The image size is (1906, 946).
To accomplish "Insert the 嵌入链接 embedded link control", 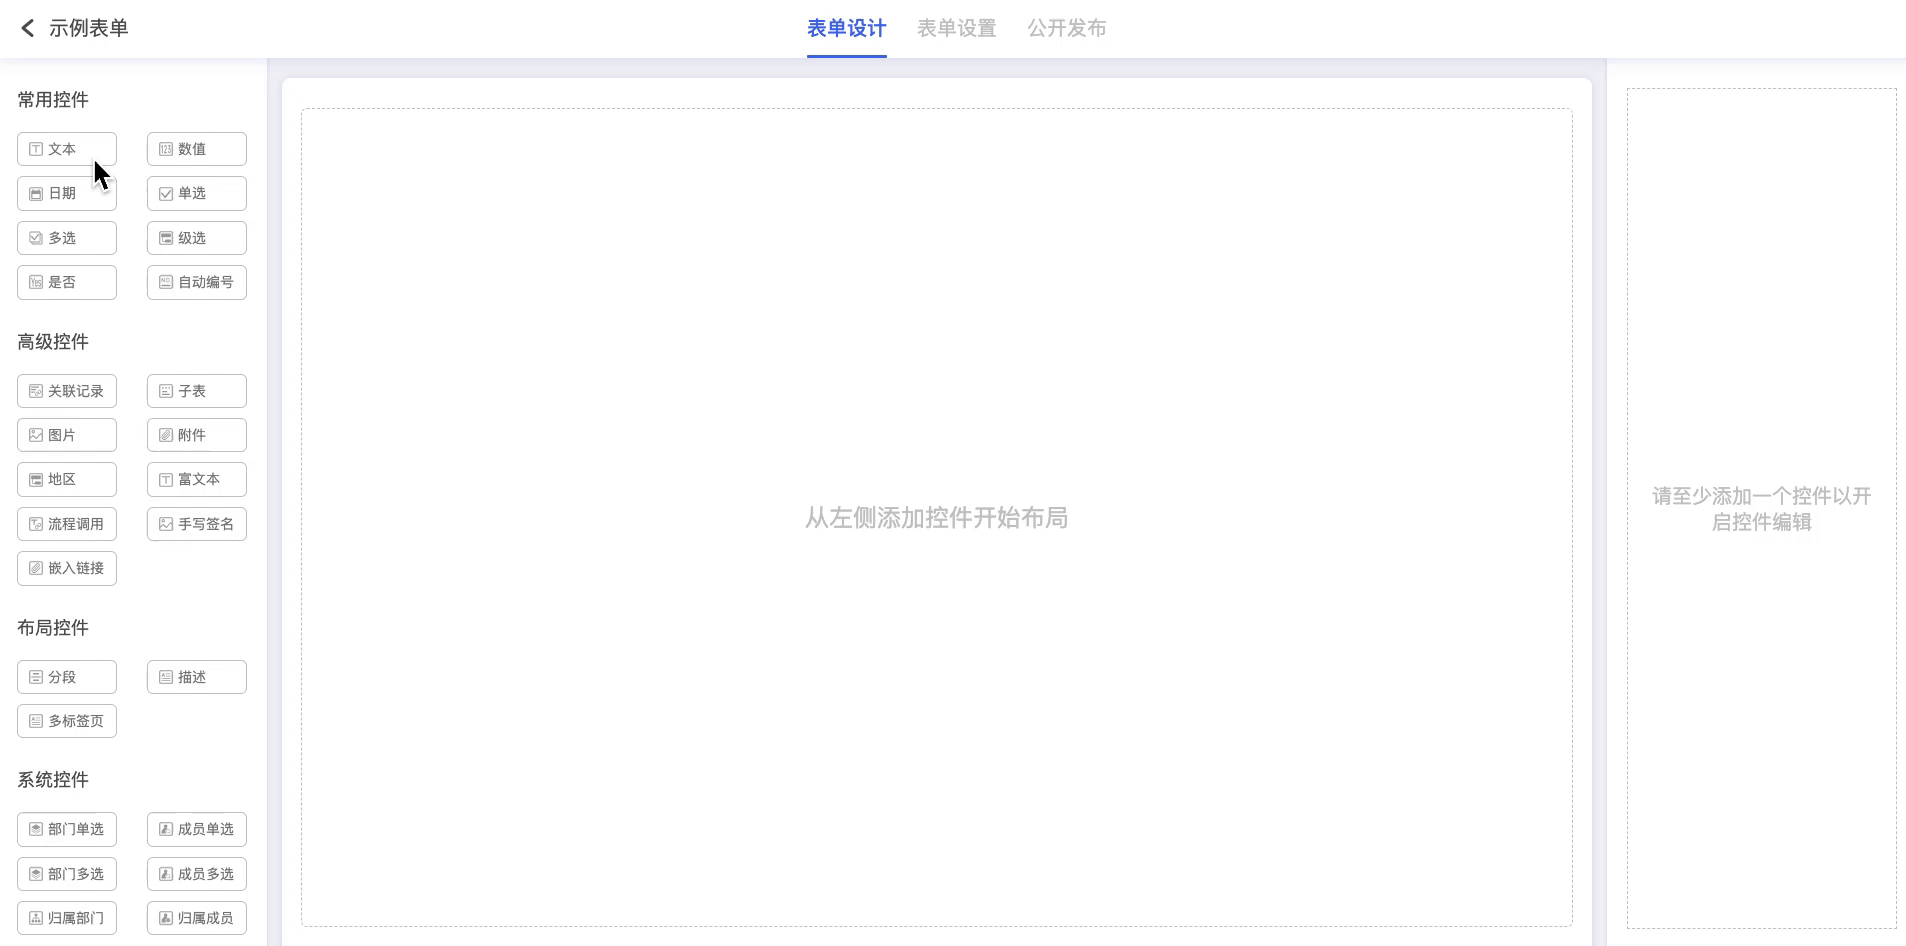I will tap(66, 568).
